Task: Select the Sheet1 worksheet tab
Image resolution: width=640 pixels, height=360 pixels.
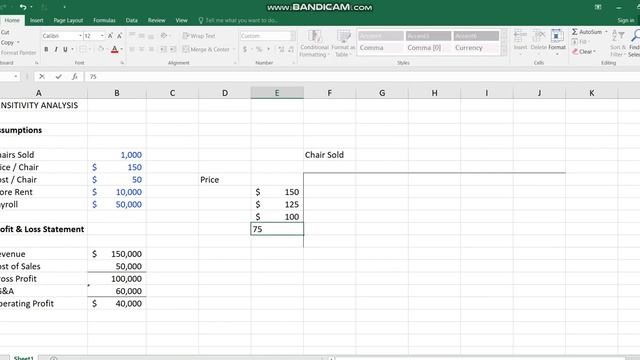Action: (x=23, y=358)
